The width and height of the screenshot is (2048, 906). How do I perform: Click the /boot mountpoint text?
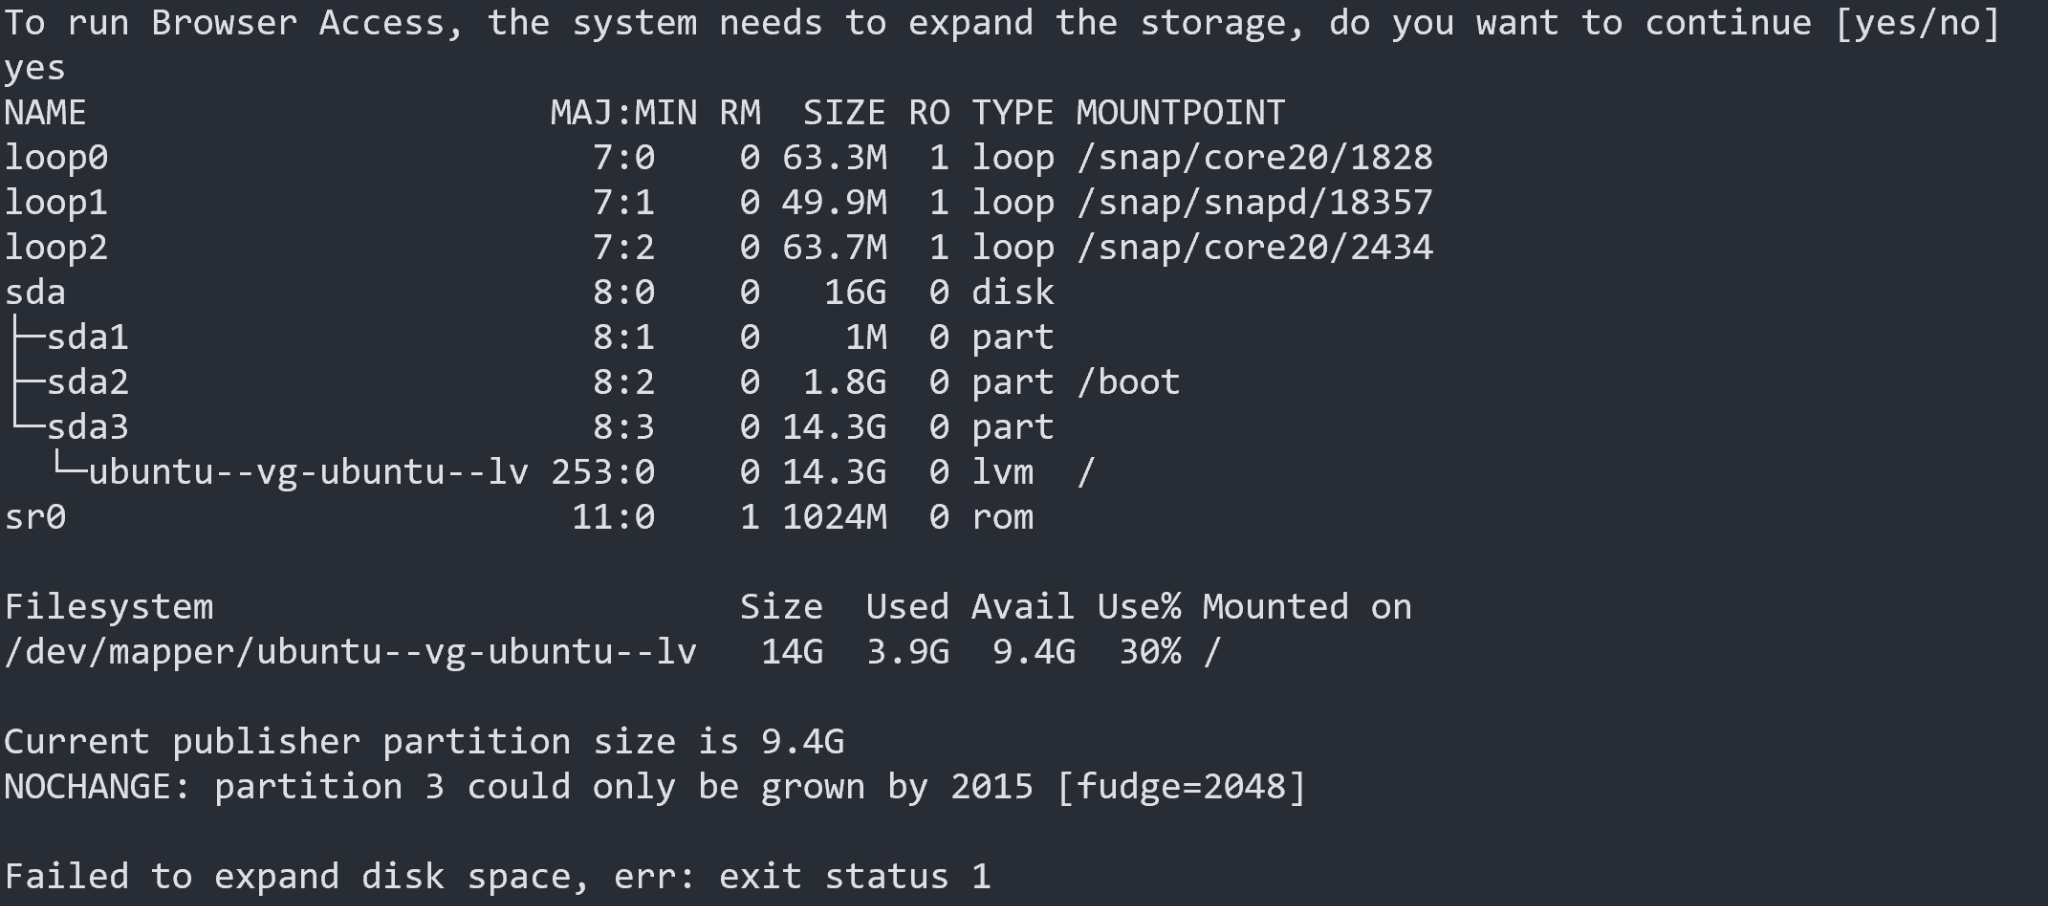1129,382
